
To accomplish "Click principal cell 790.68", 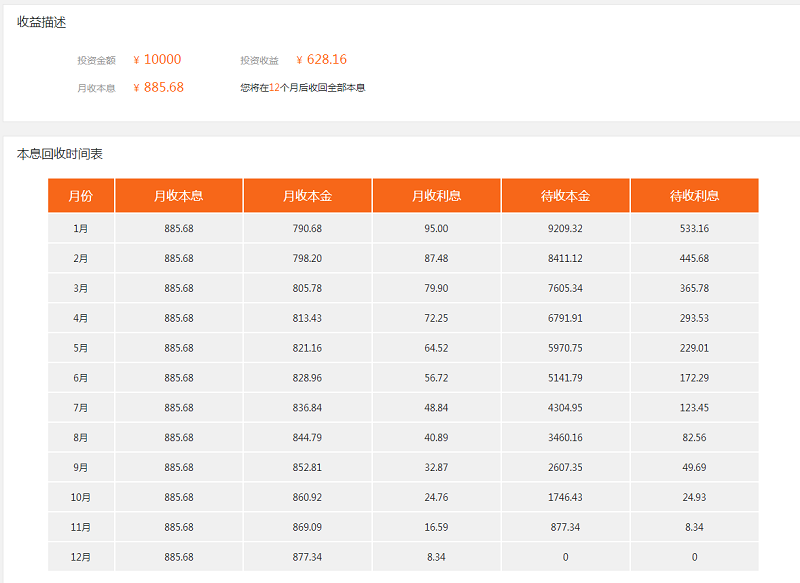I will pos(307,229).
